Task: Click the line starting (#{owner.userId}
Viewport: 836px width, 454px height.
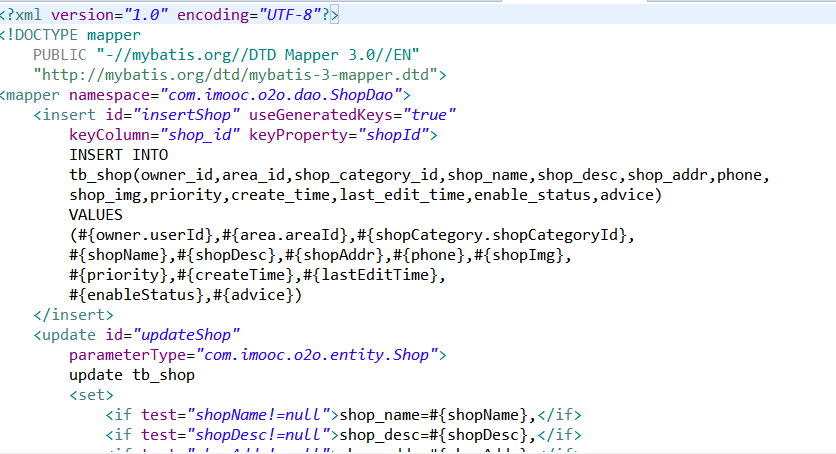Action: point(352,235)
